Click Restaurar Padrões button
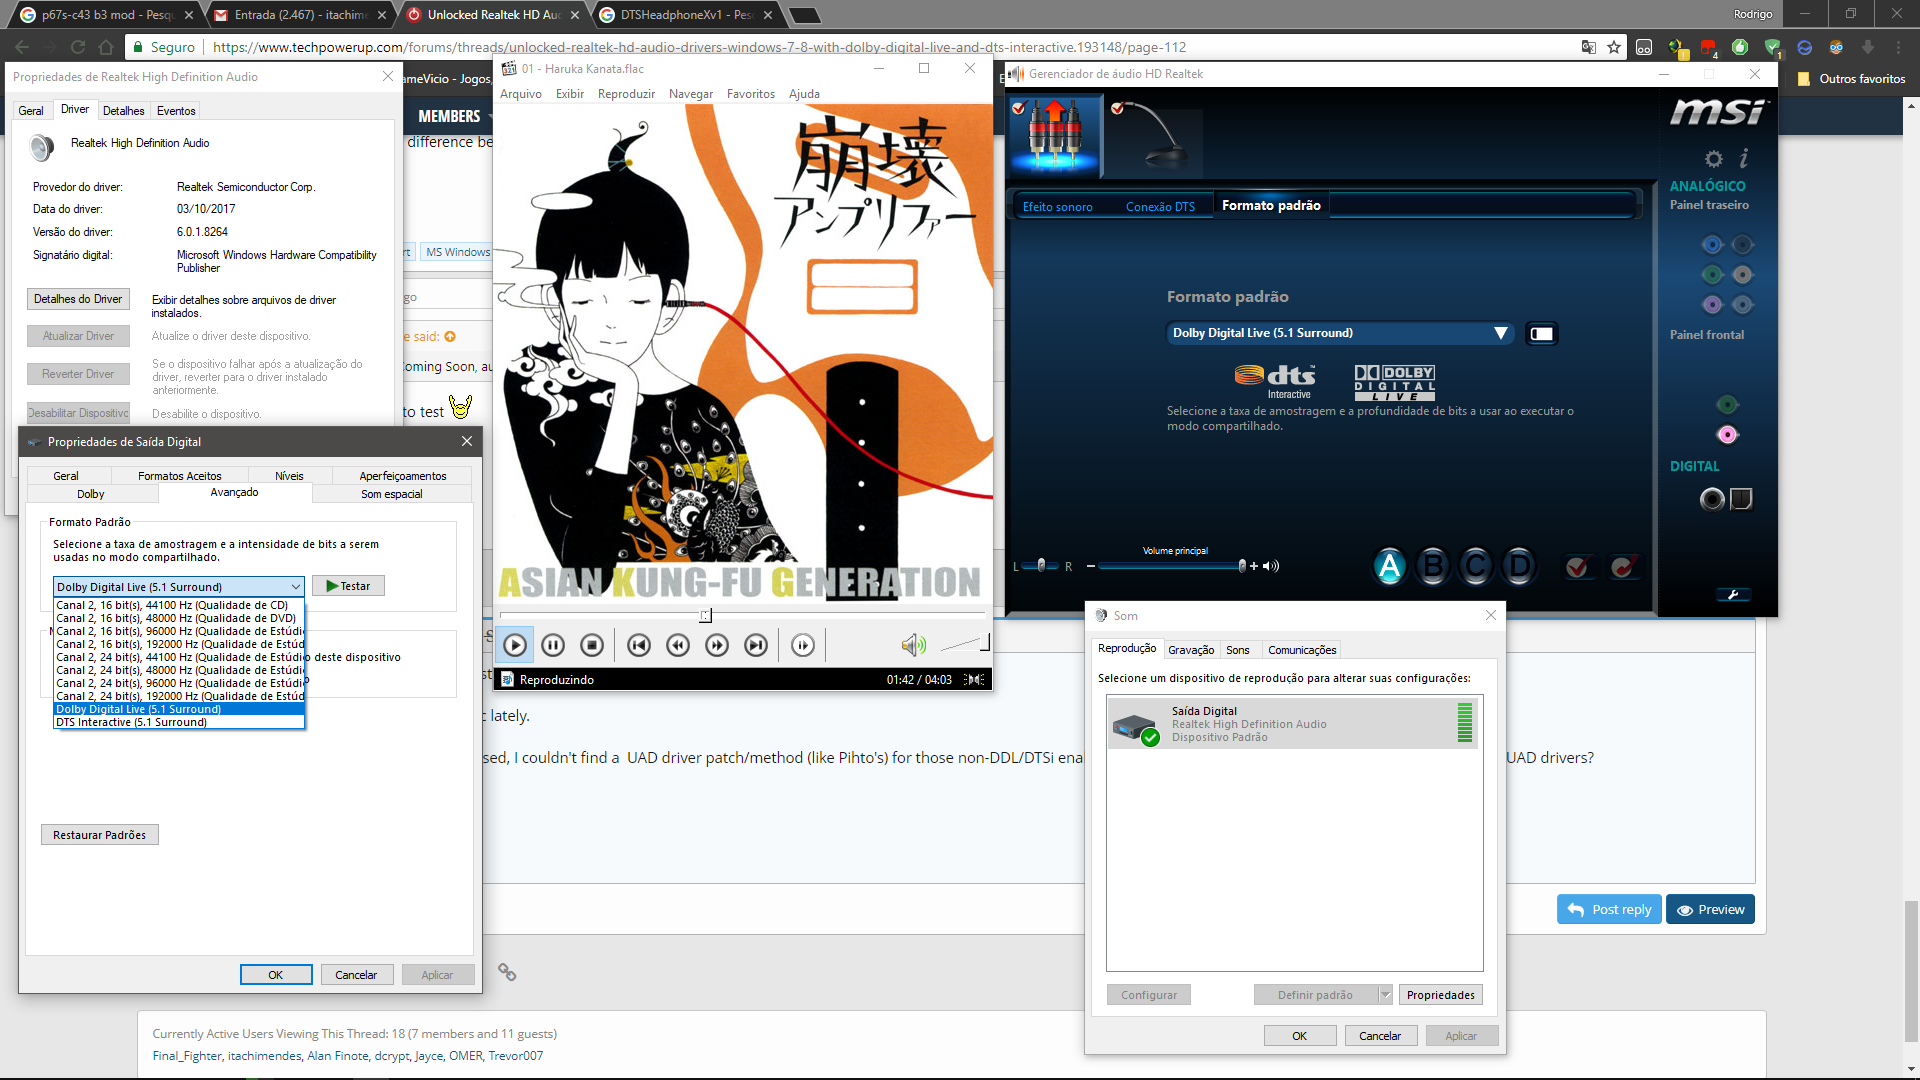Image resolution: width=1920 pixels, height=1080 pixels. (x=99, y=835)
